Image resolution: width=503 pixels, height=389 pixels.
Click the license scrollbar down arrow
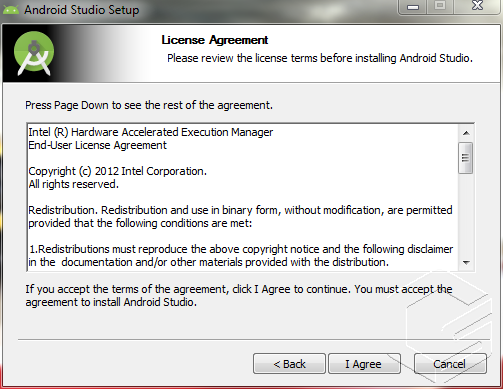466,263
